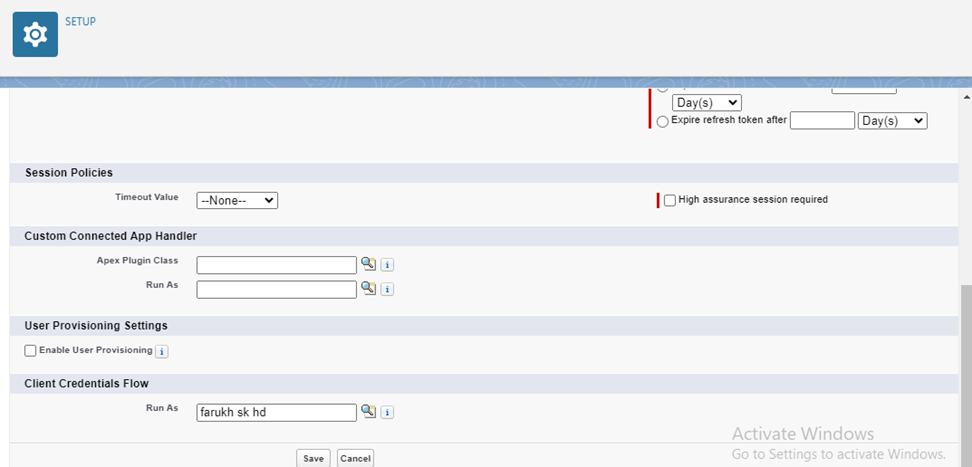This screenshot has width=972, height=467.
Task: Click the Save button
Action: 313,458
